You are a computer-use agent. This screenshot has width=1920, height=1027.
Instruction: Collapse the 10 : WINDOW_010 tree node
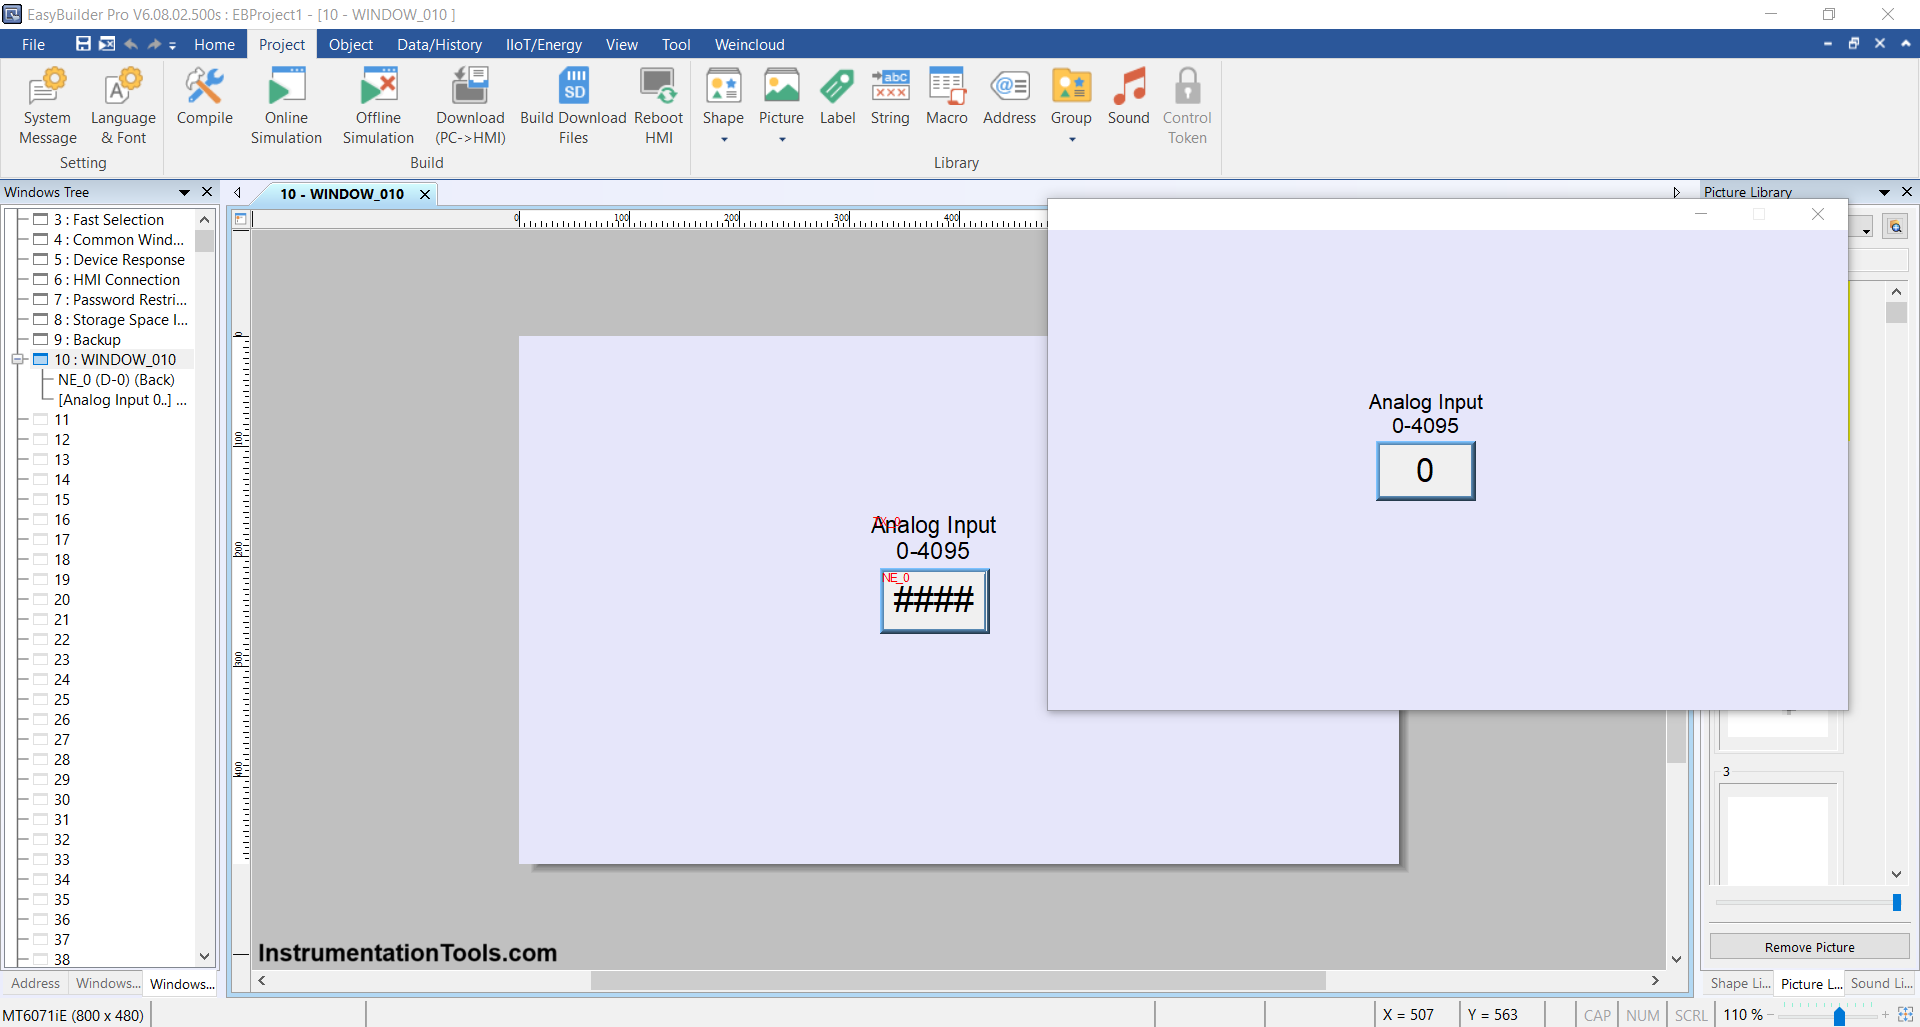(18, 360)
